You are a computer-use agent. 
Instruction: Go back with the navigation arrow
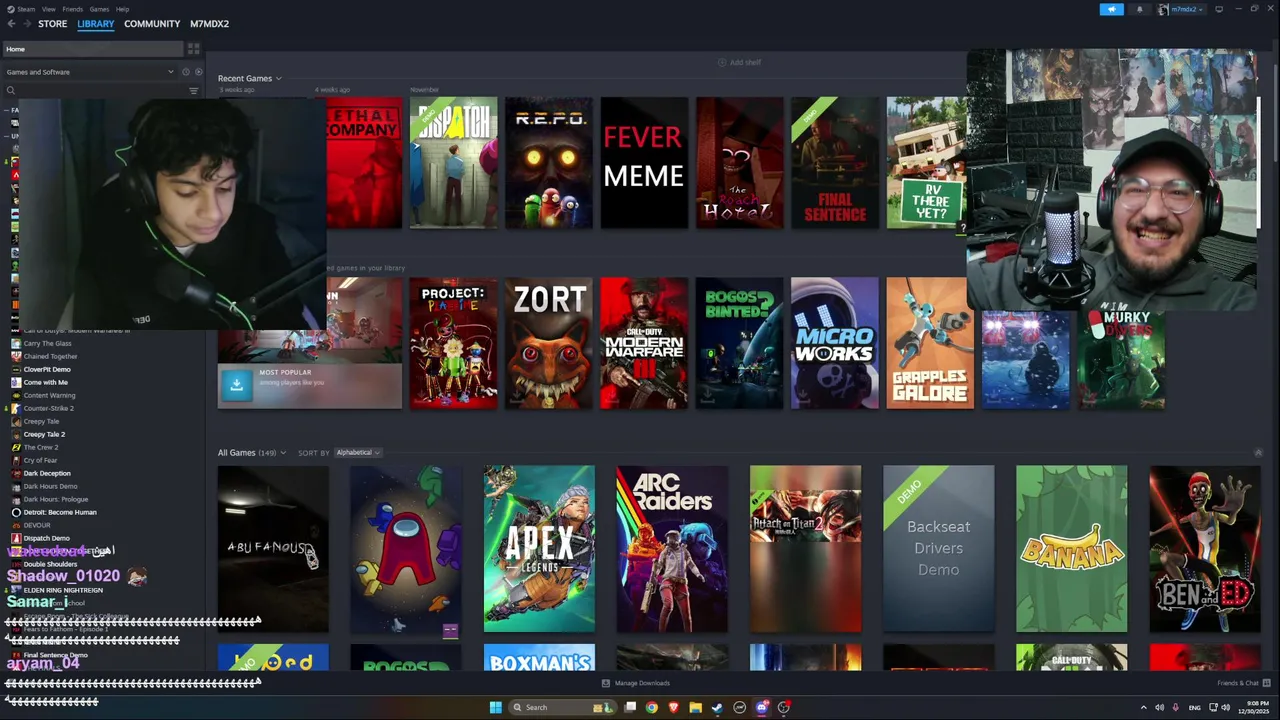point(12,24)
